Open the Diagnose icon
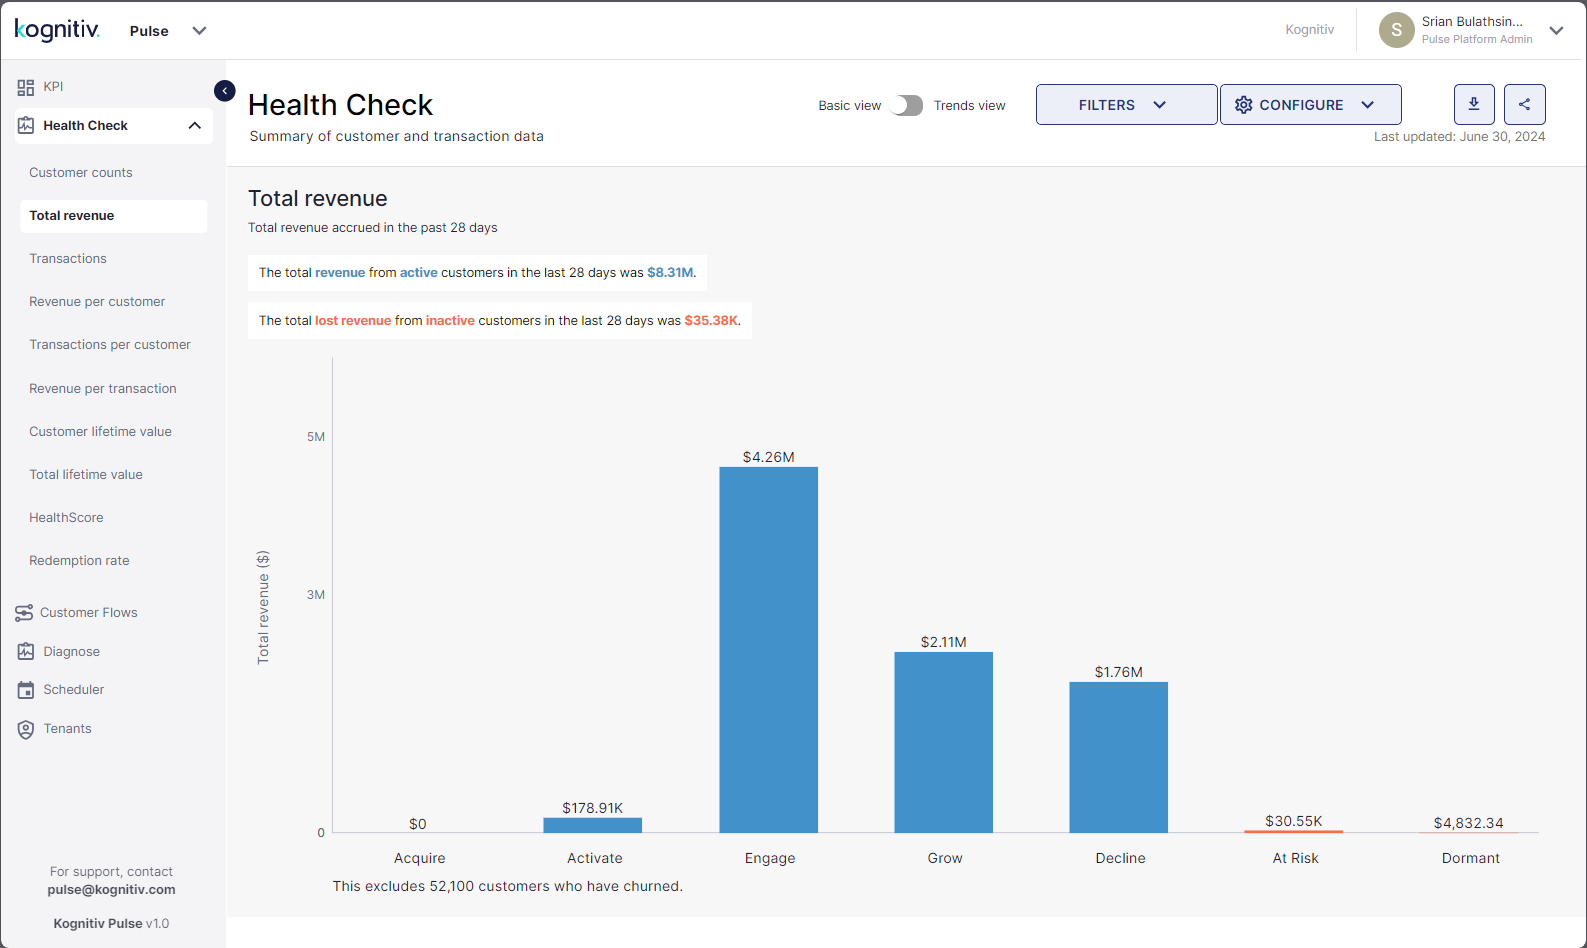Image resolution: width=1587 pixels, height=948 pixels. tap(26, 652)
